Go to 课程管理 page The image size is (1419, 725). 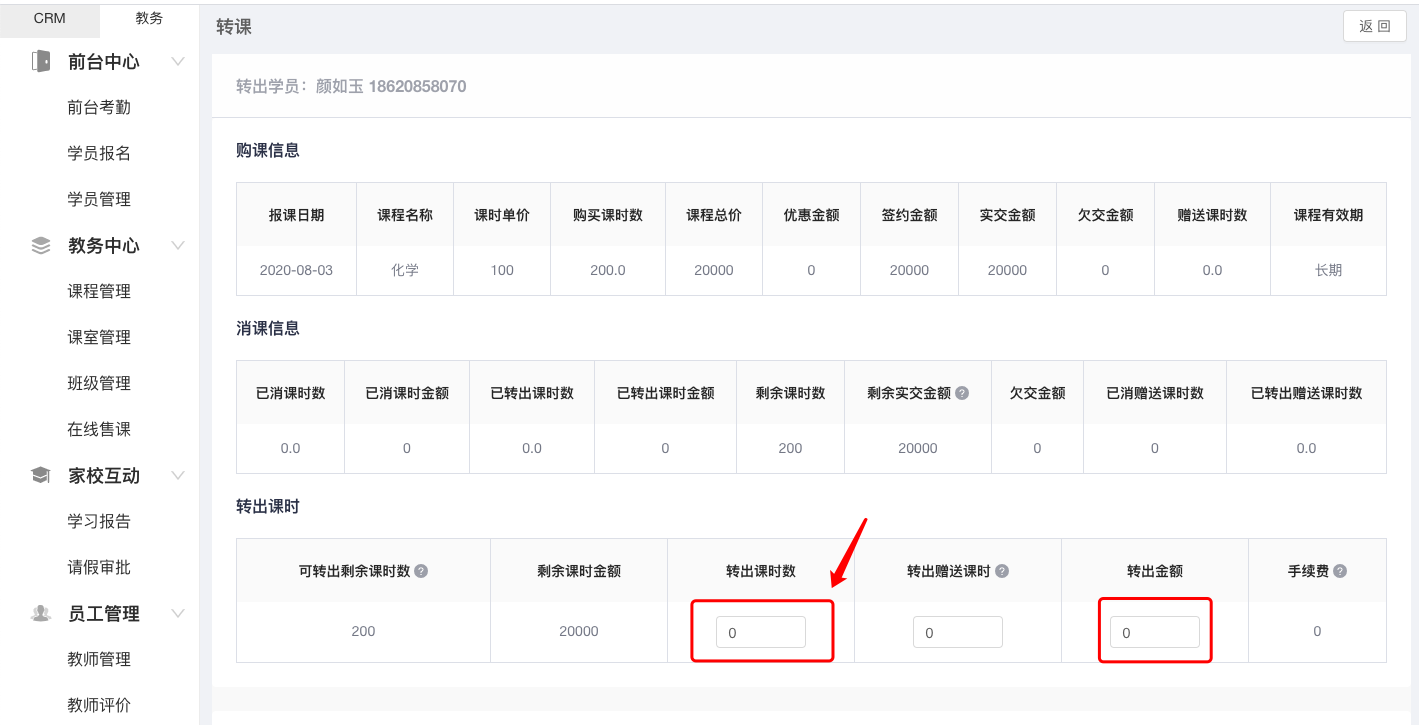tap(99, 291)
